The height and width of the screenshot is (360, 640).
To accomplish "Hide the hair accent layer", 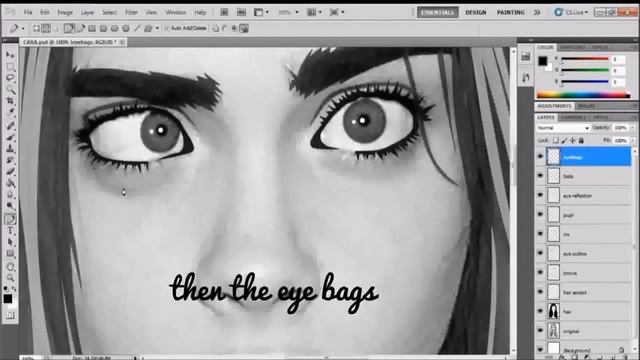I will (x=540, y=292).
